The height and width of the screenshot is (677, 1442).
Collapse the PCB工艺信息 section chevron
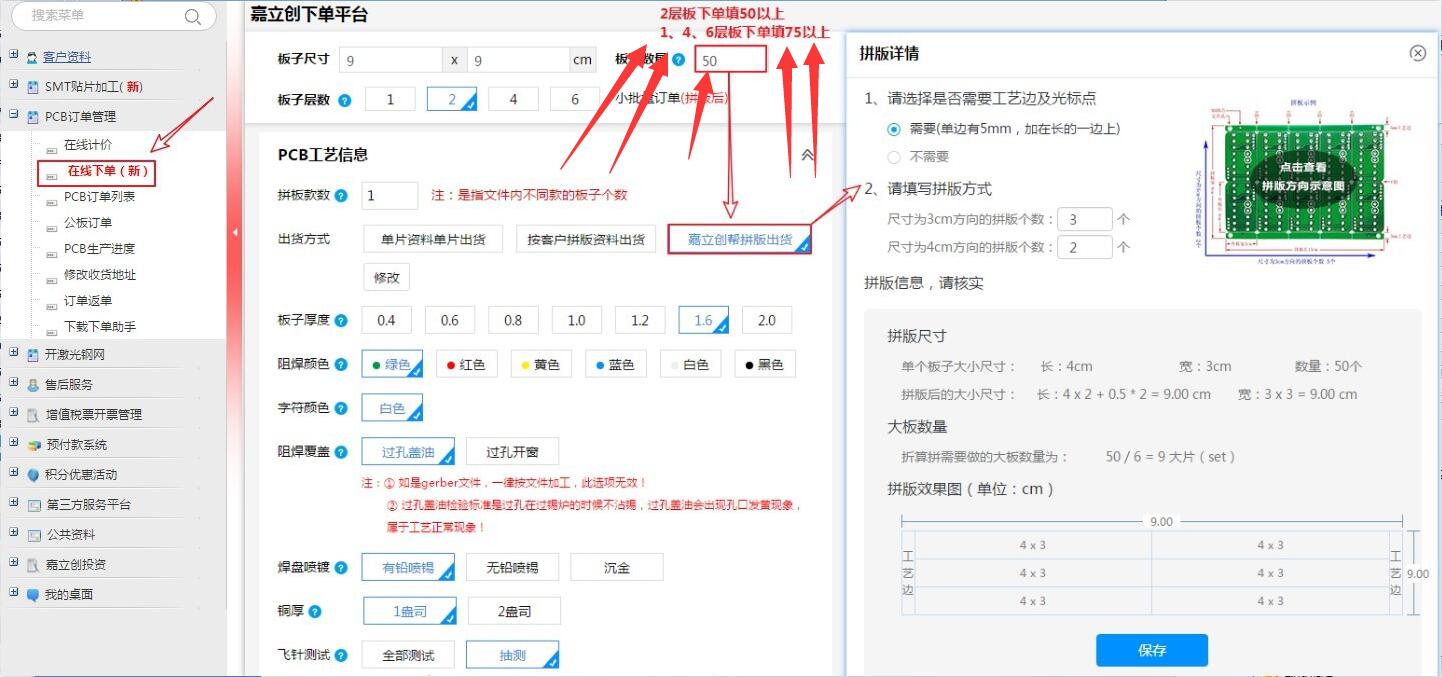point(808,155)
